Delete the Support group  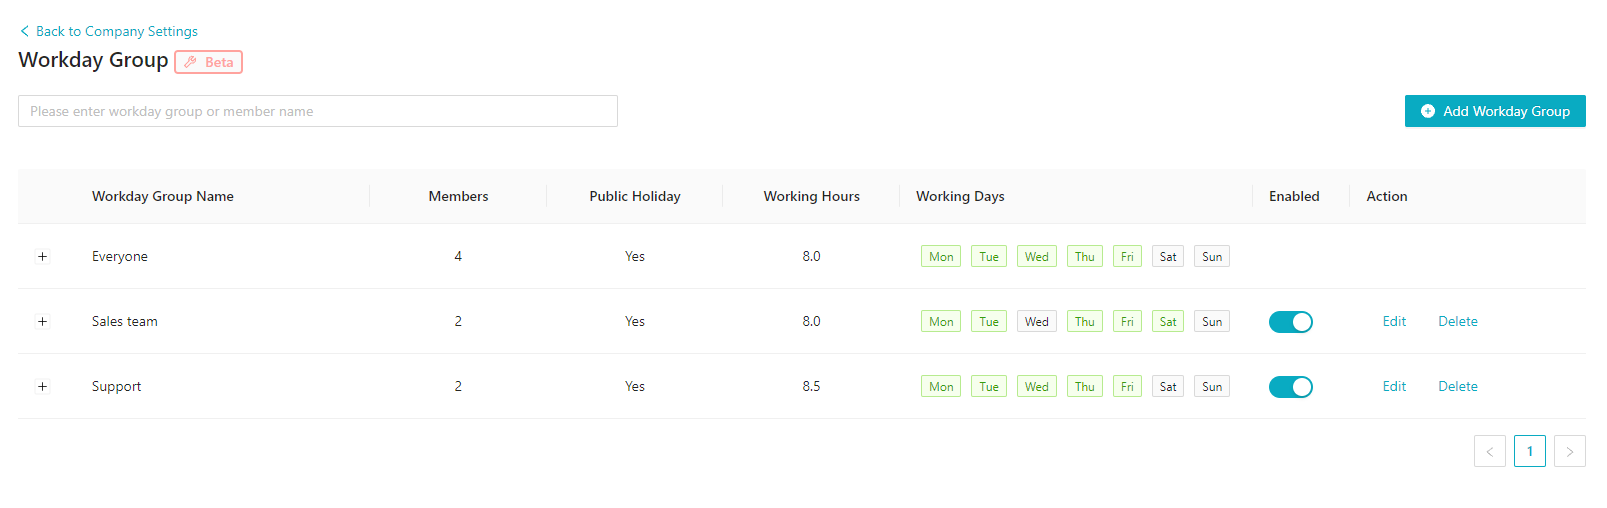click(1458, 386)
